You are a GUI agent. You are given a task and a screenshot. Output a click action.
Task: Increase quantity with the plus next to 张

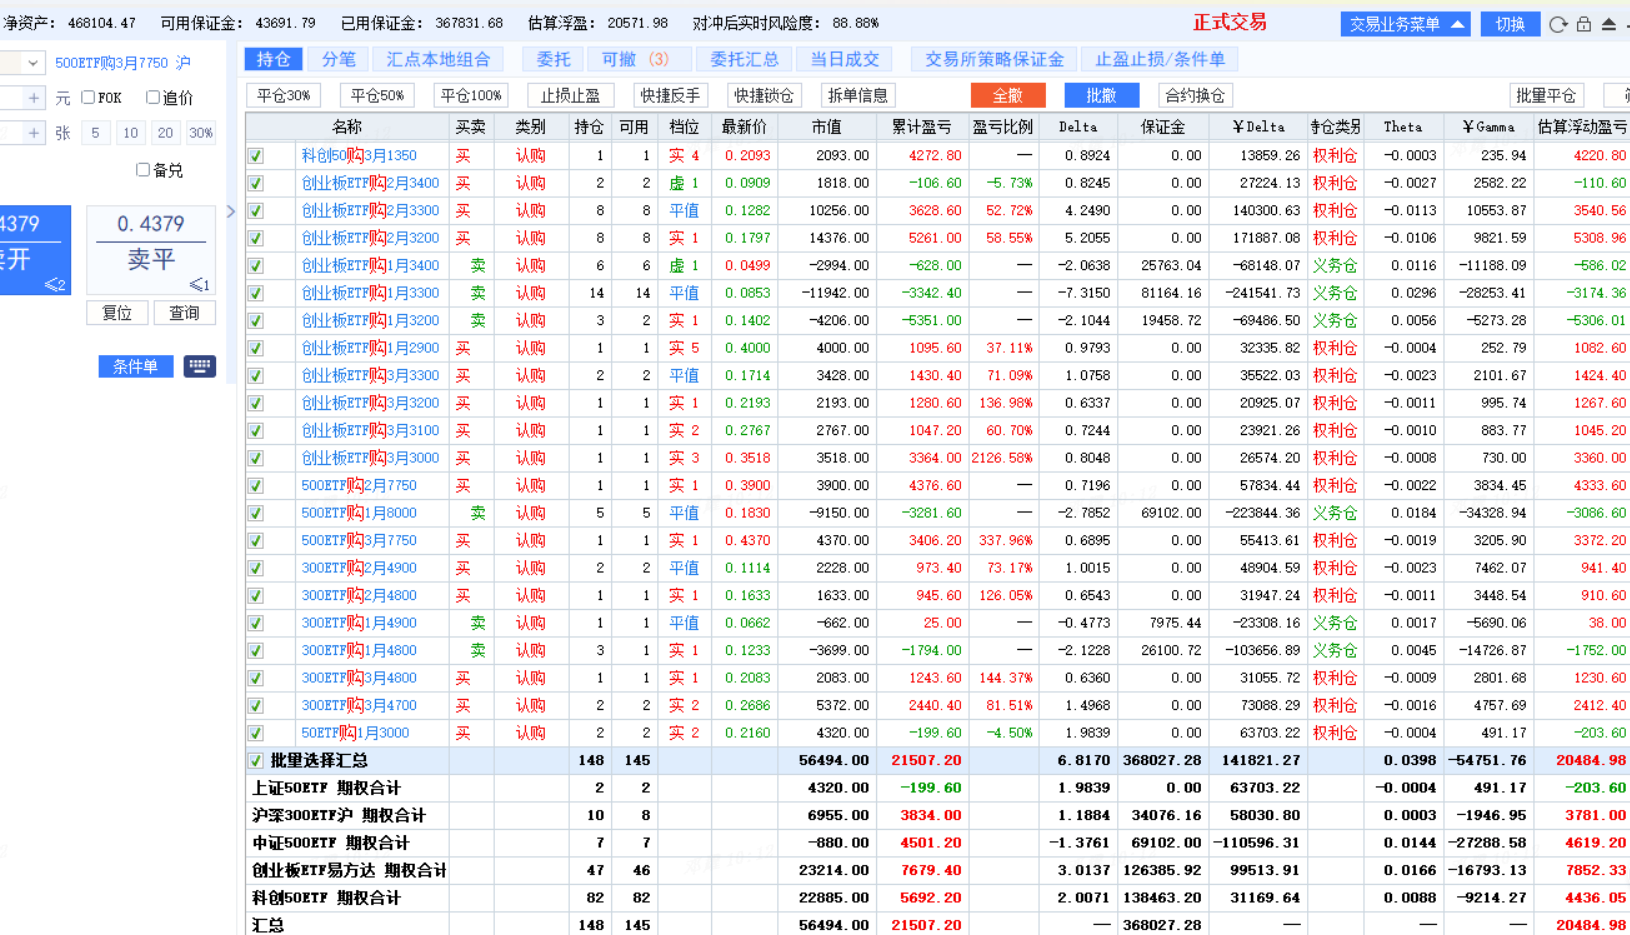pos(34,133)
